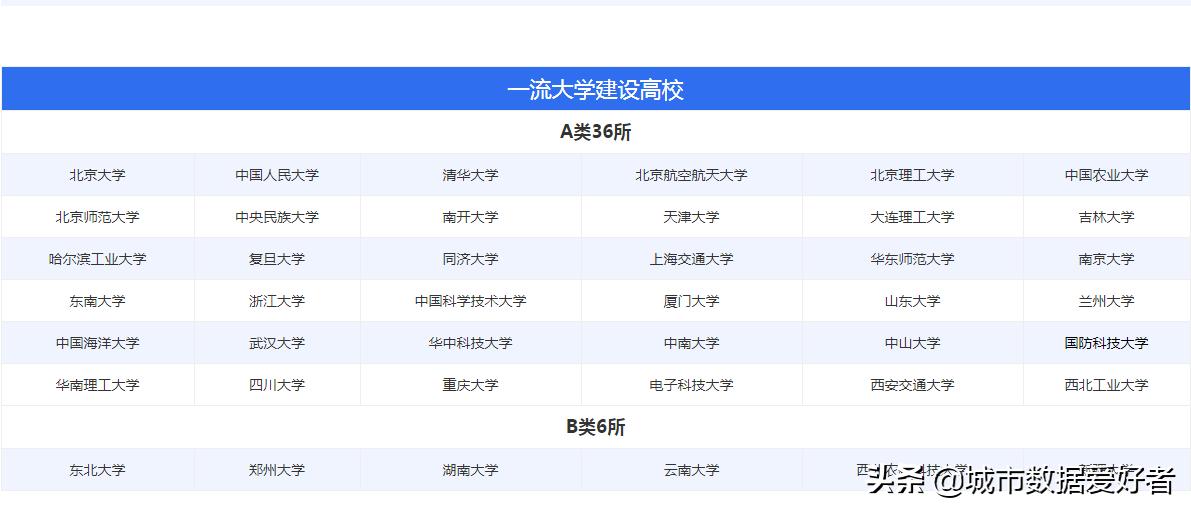Click the 南京大学 cell
The height and width of the screenshot is (511, 1191).
click(1106, 259)
